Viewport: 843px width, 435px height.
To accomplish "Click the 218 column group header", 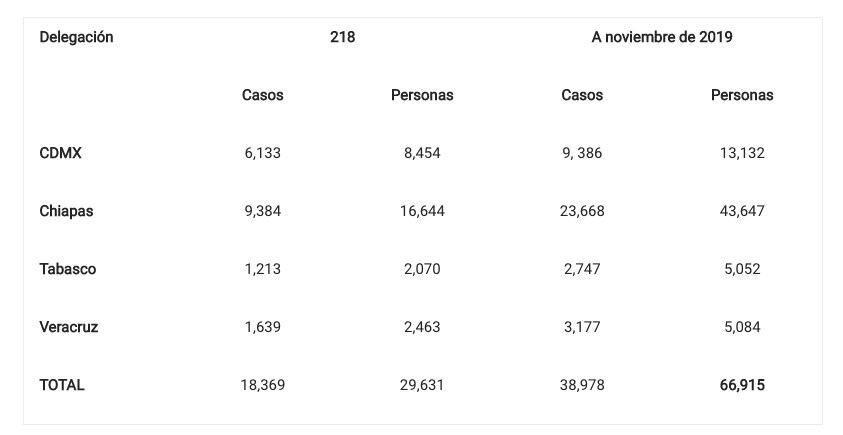I will pyautogui.click(x=342, y=37).
